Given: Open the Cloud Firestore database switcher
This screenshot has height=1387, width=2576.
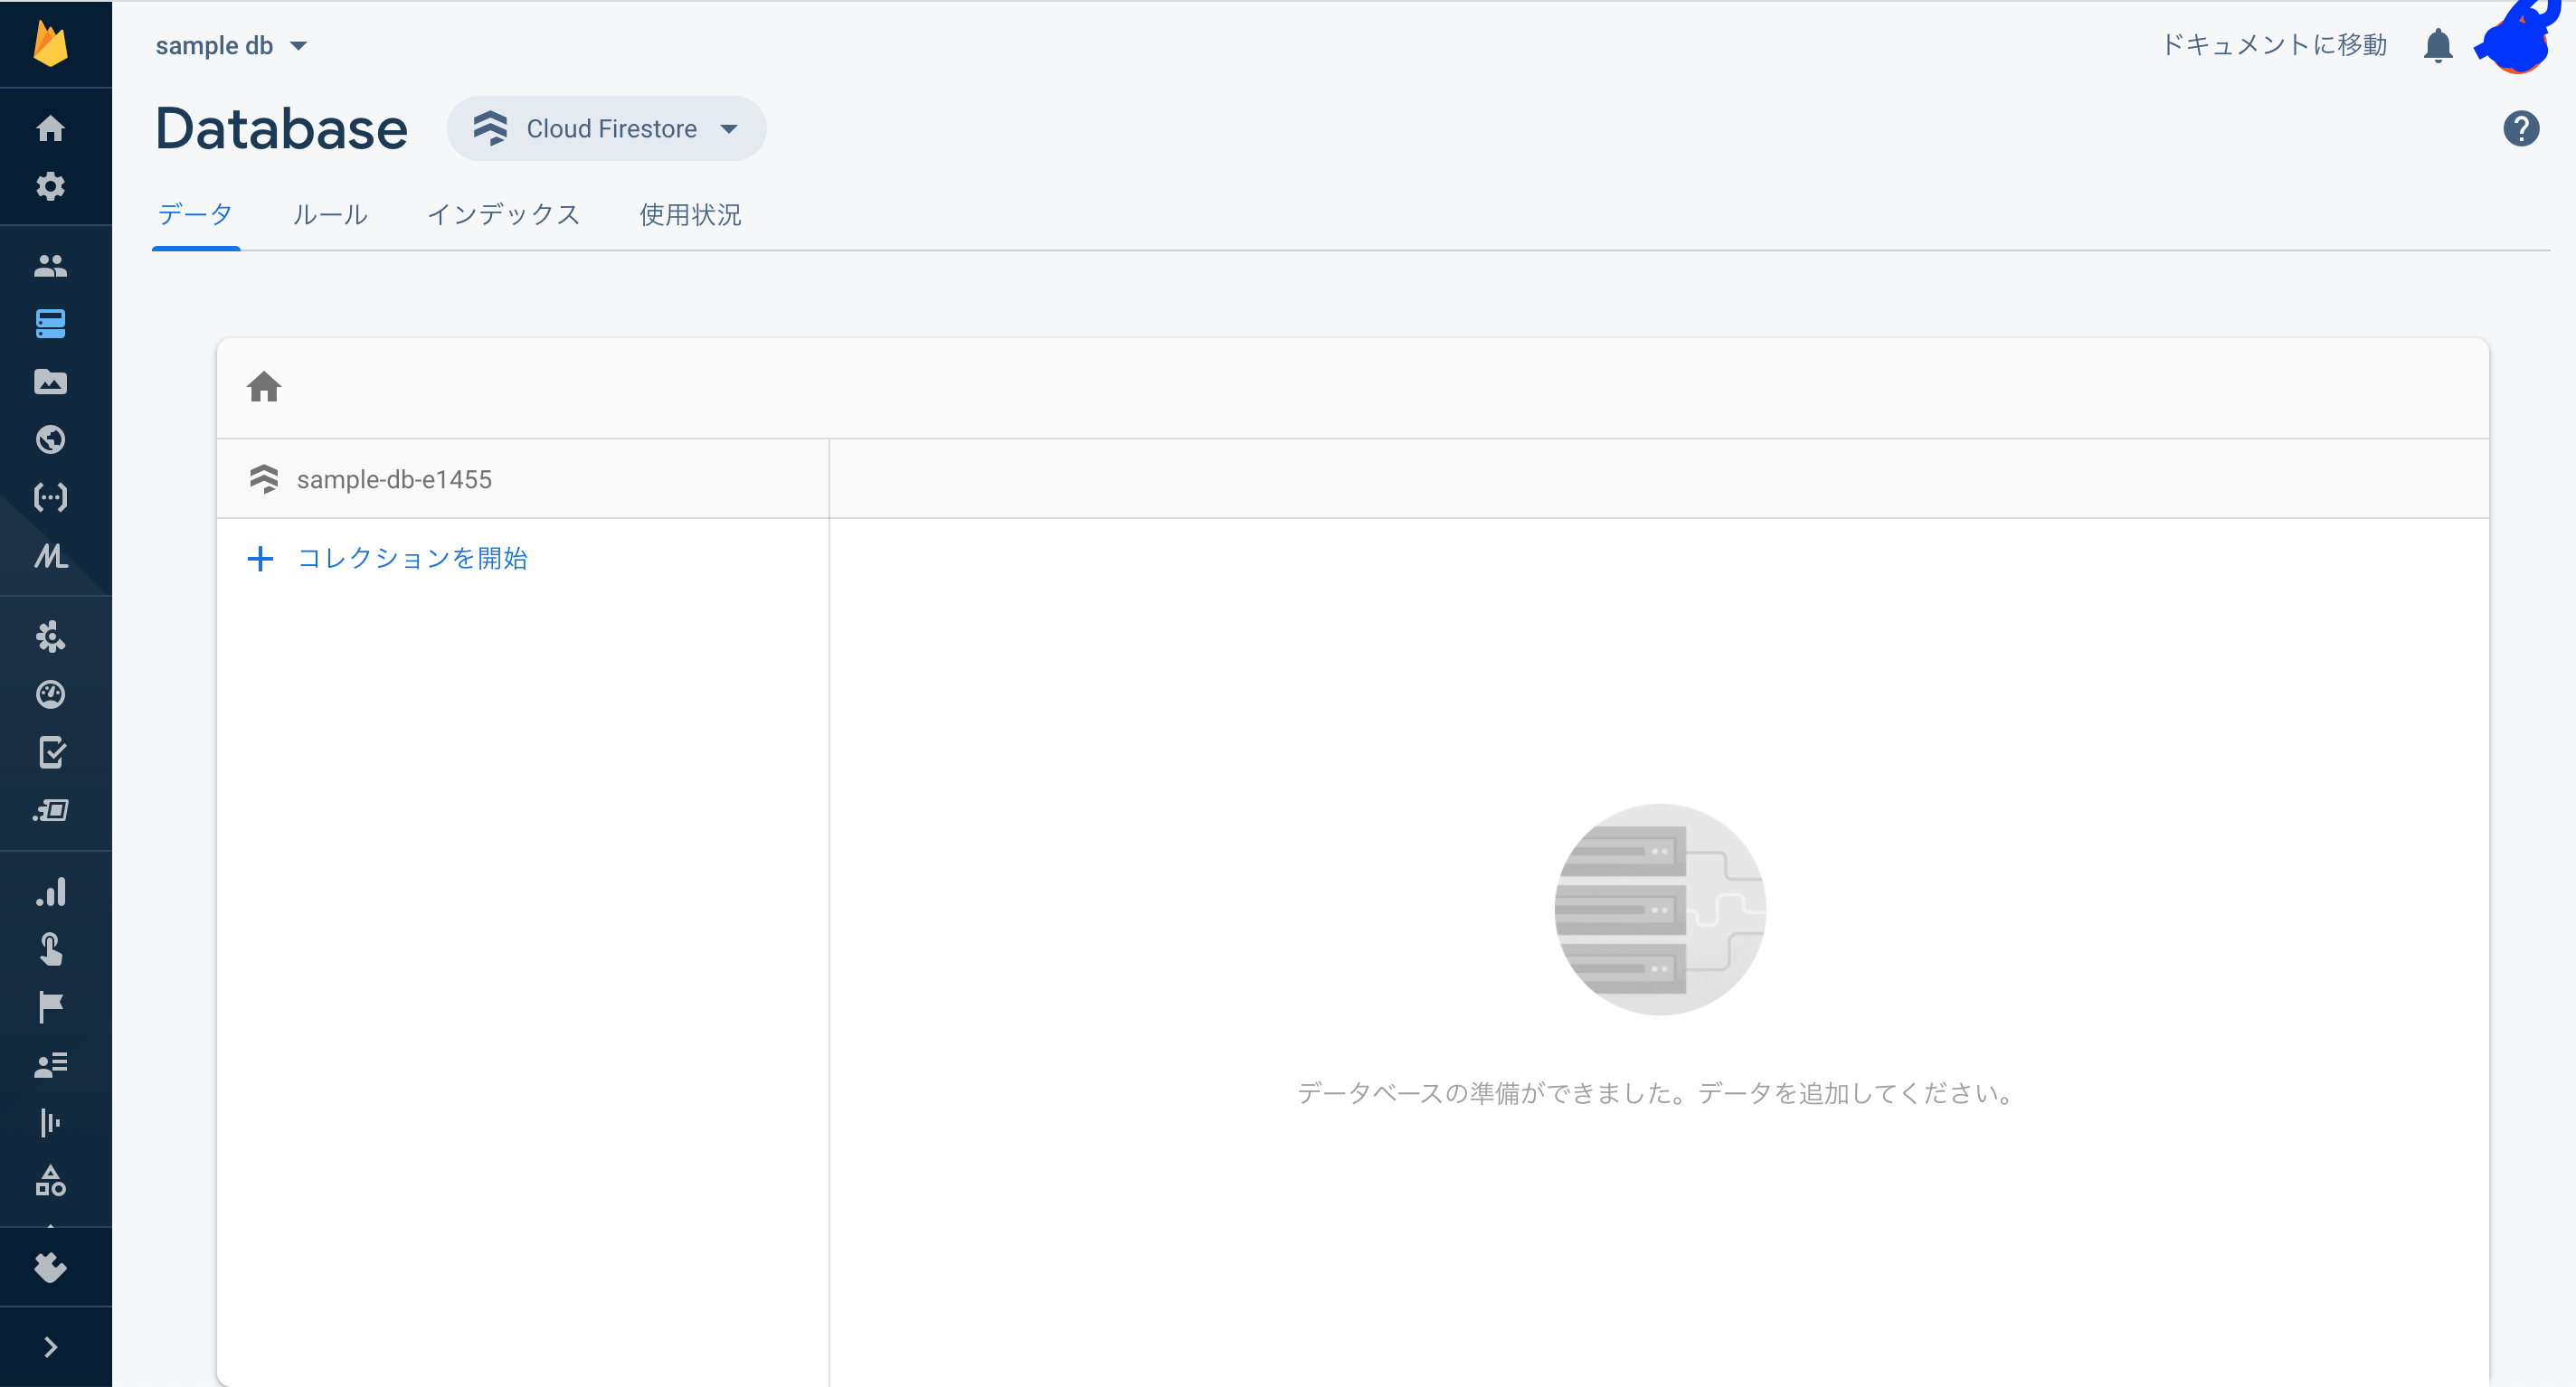Looking at the screenshot, I should [606, 128].
